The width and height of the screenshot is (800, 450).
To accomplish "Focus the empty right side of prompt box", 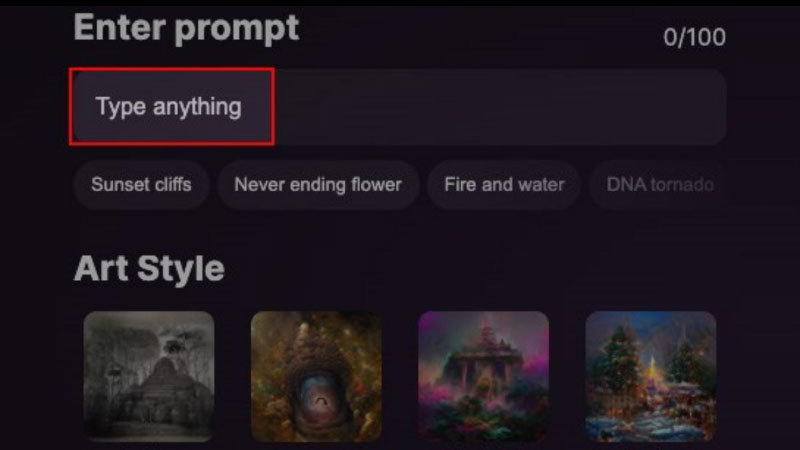I will pos(500,107).
